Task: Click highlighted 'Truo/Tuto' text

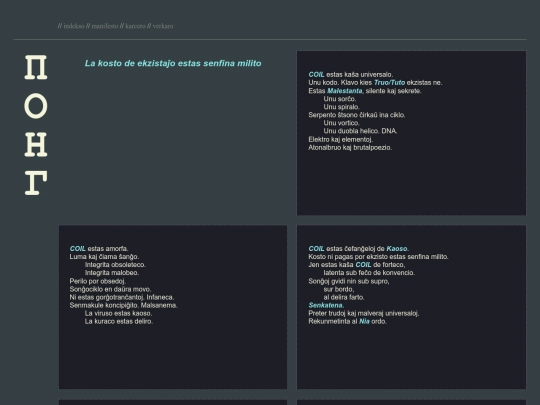Action: [389, 83]
